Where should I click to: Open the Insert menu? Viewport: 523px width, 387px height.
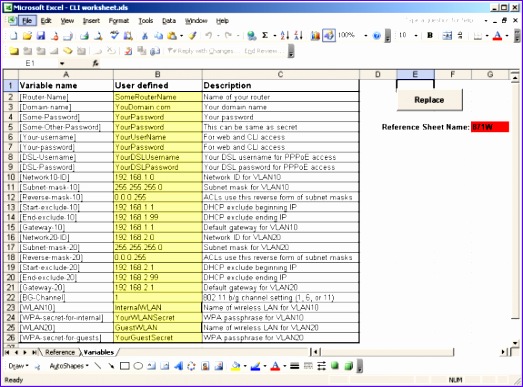click(91, 21)
